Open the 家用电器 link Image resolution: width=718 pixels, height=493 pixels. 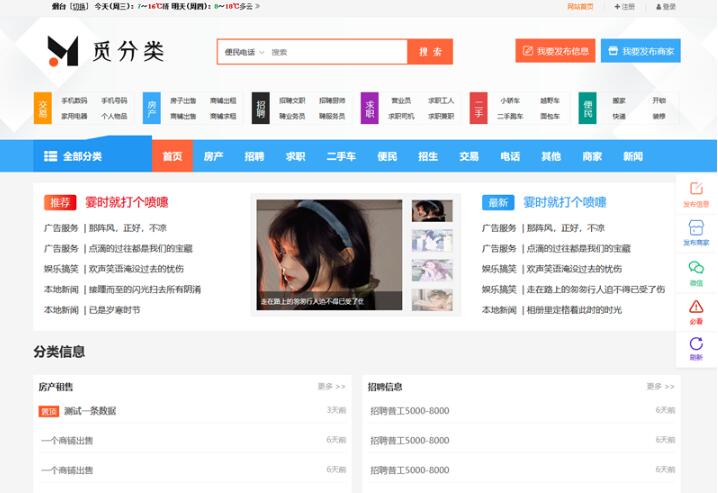click(x=74, y=116)
